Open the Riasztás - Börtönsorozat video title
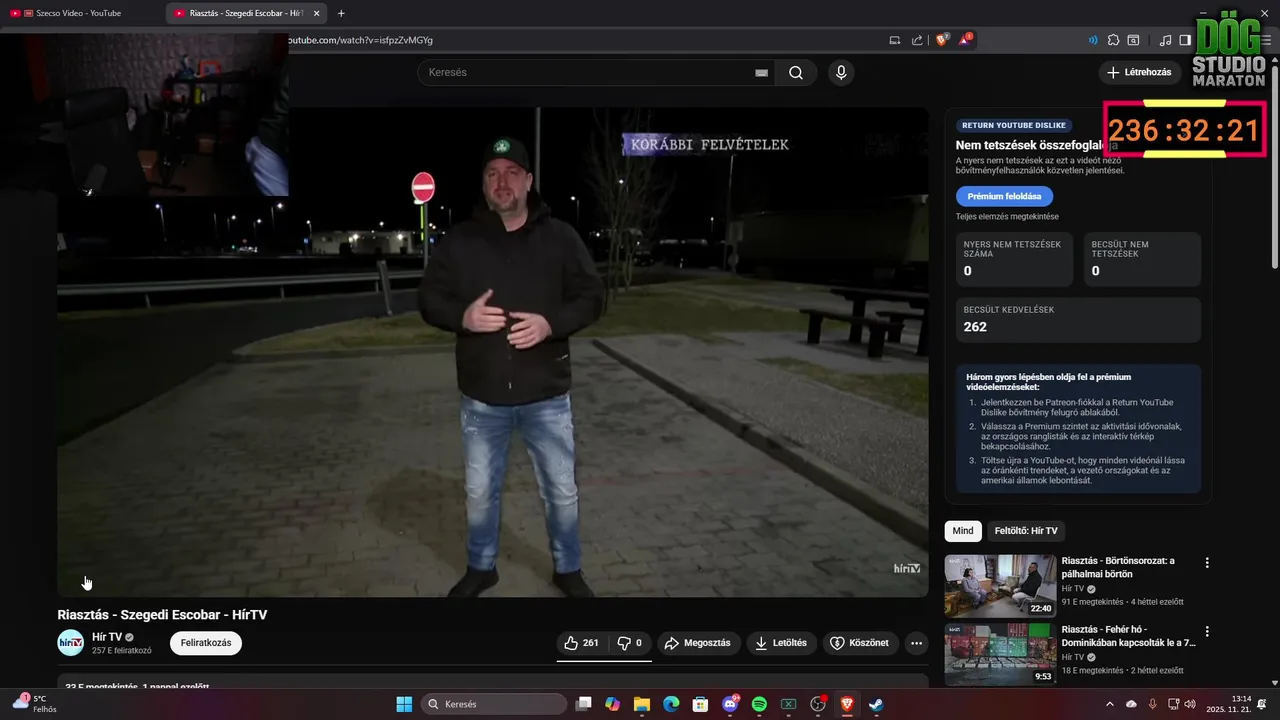 tap(1118, 567)
